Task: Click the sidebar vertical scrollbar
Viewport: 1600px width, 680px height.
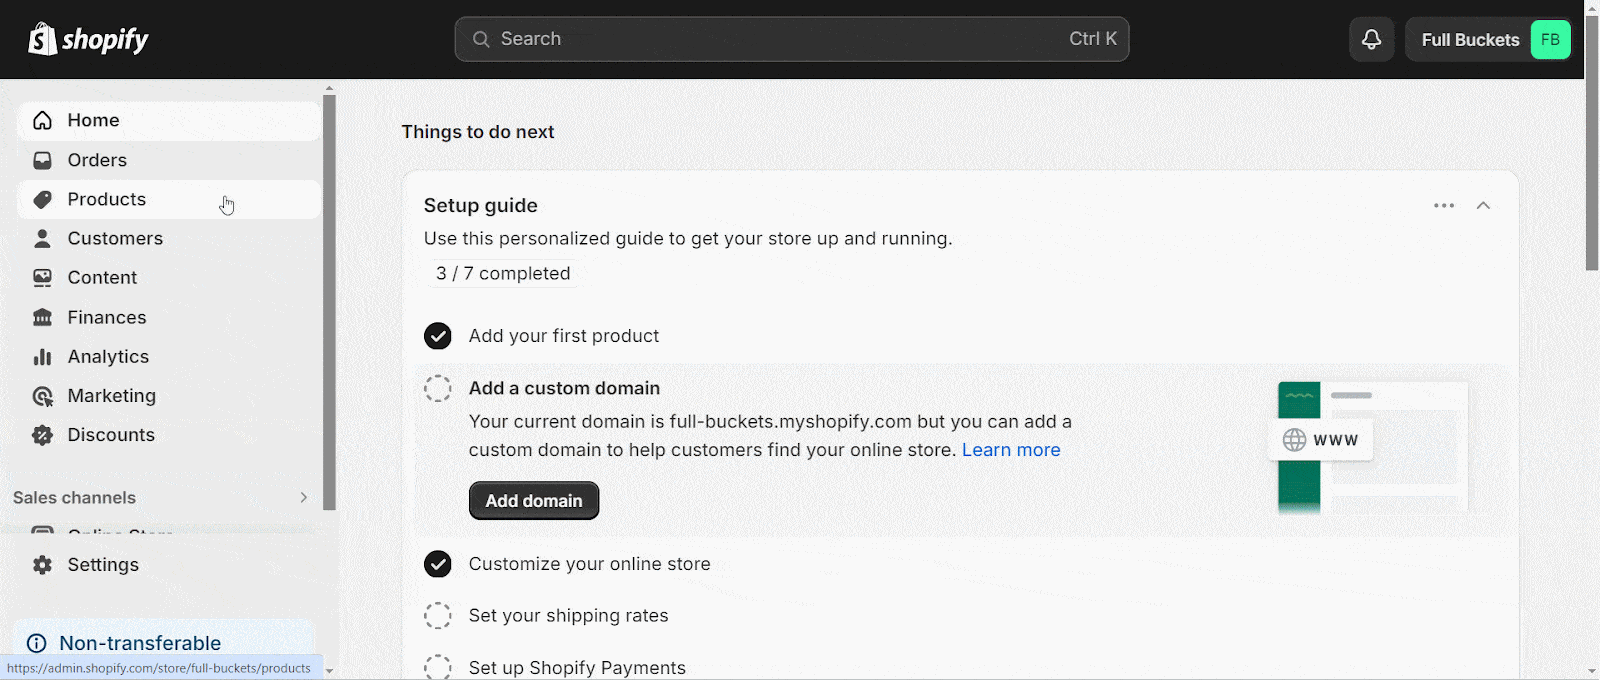Action: tap(329, 302)
